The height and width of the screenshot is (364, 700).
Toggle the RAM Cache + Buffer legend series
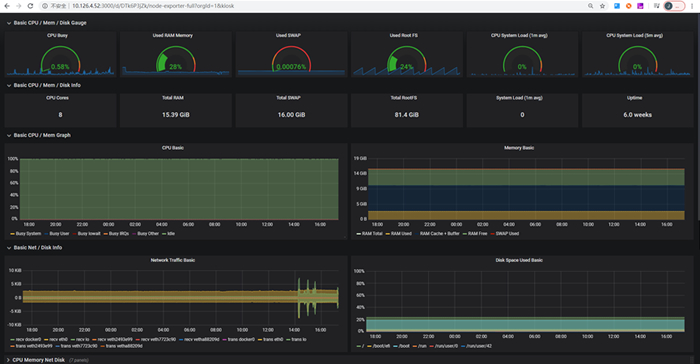tap(440, 234)
